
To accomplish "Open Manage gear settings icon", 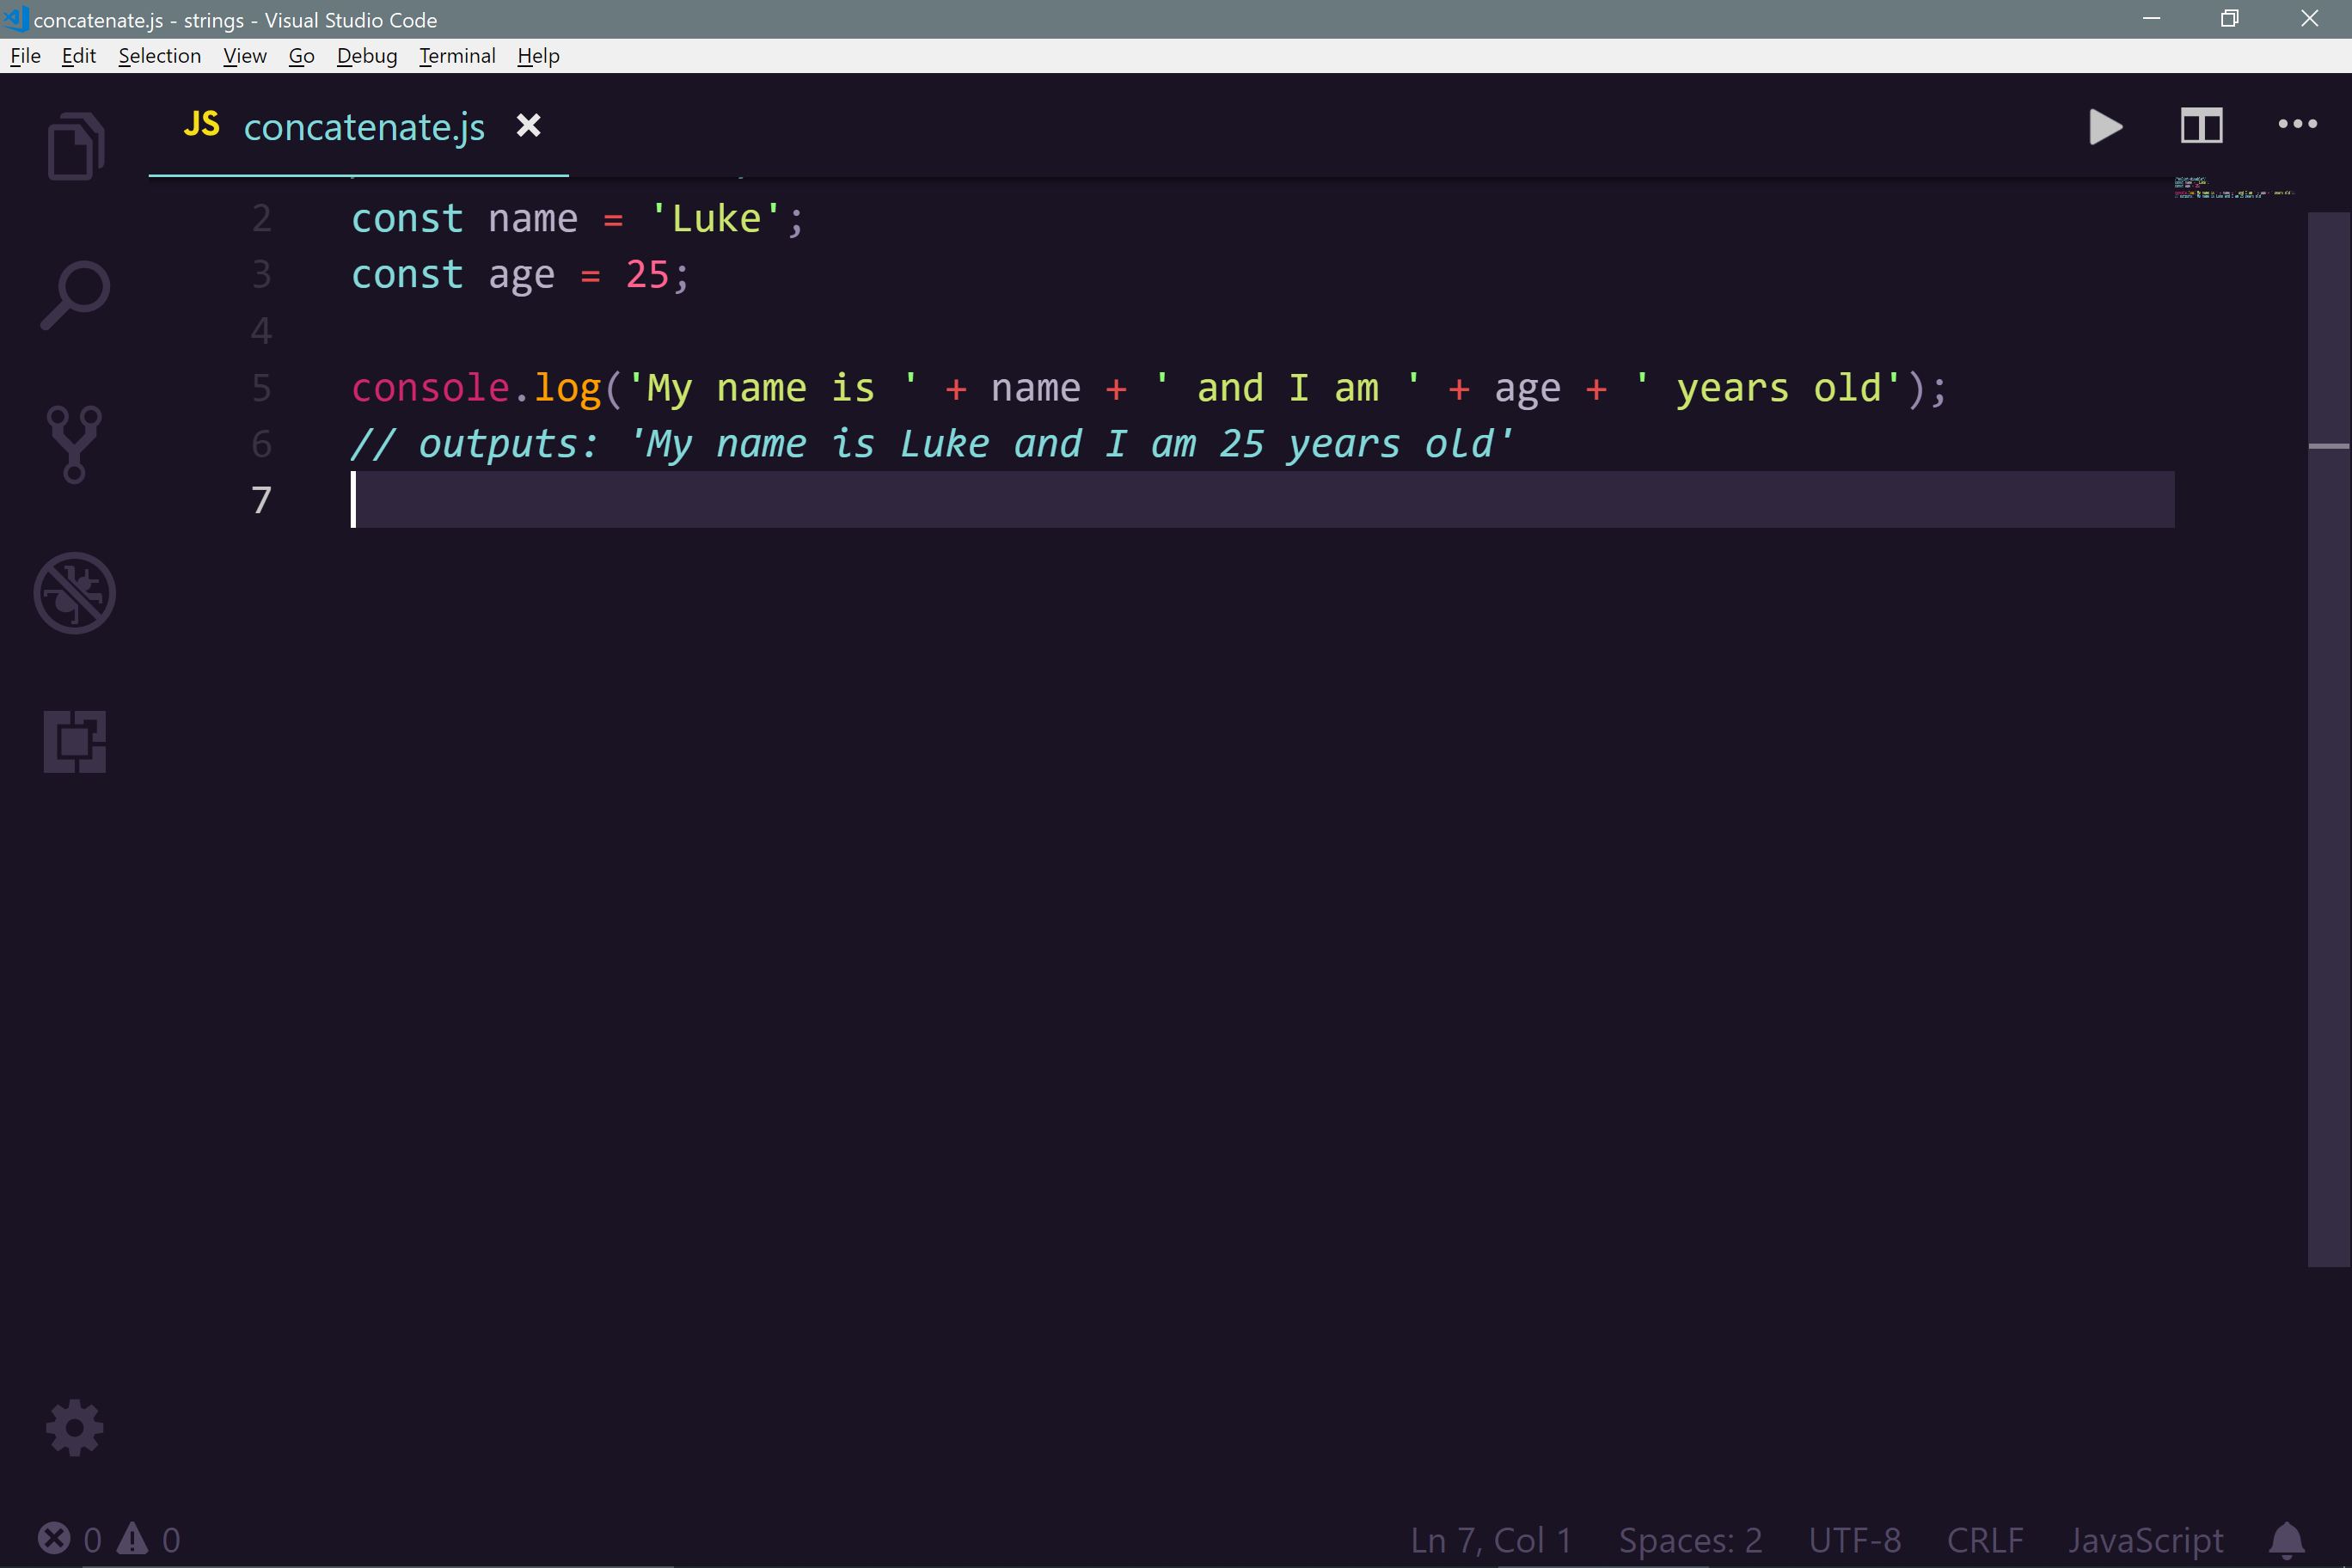I will pos(75,1428).
